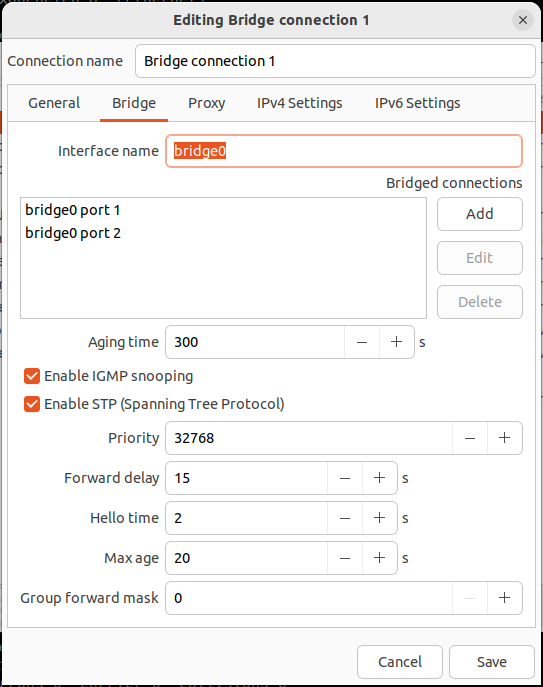
Task: Switch to the General tab
Action: (54, 103)
